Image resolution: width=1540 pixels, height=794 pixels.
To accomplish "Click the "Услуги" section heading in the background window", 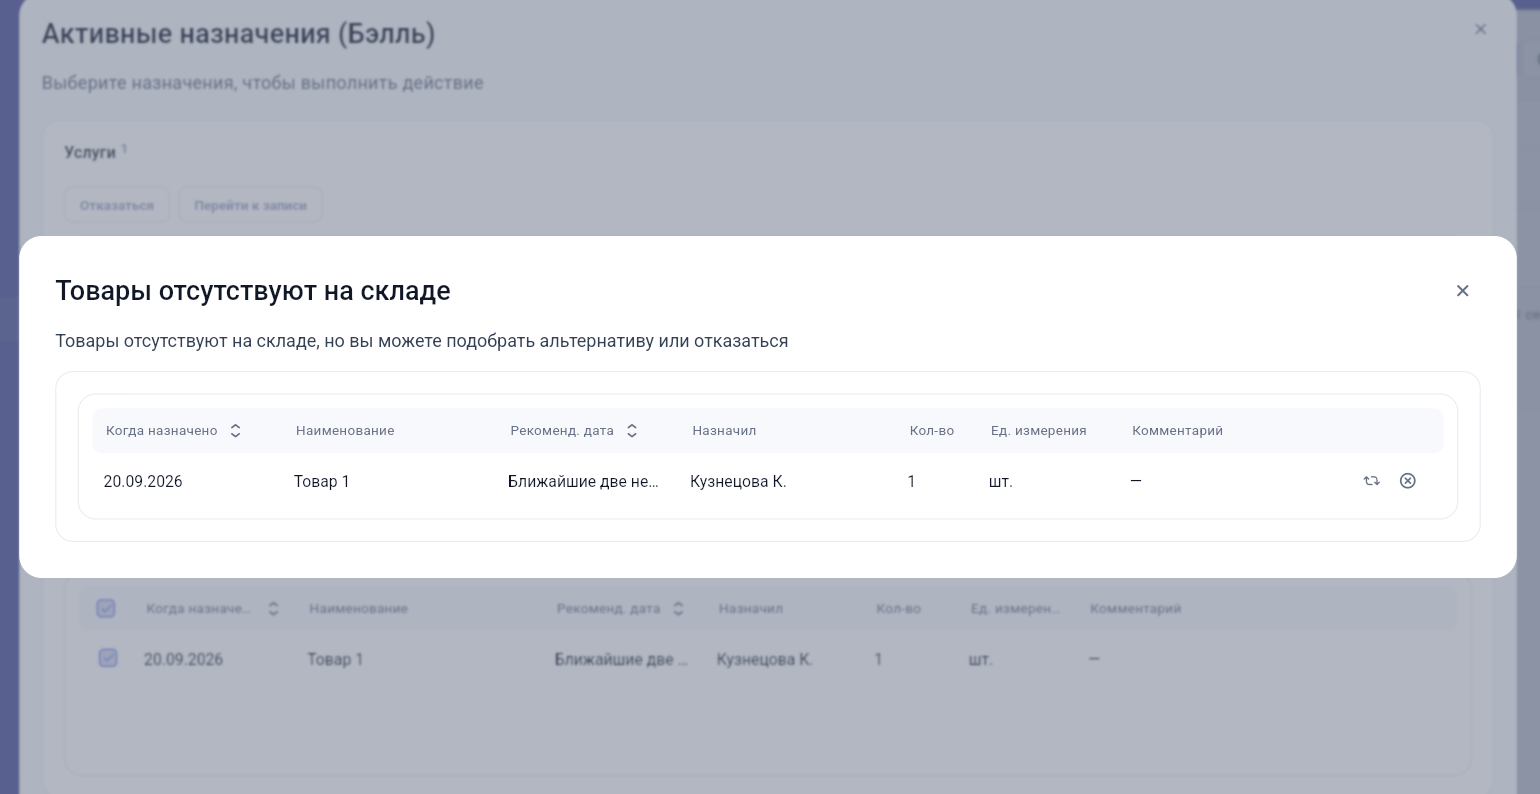I will click(x=90, y=152).
